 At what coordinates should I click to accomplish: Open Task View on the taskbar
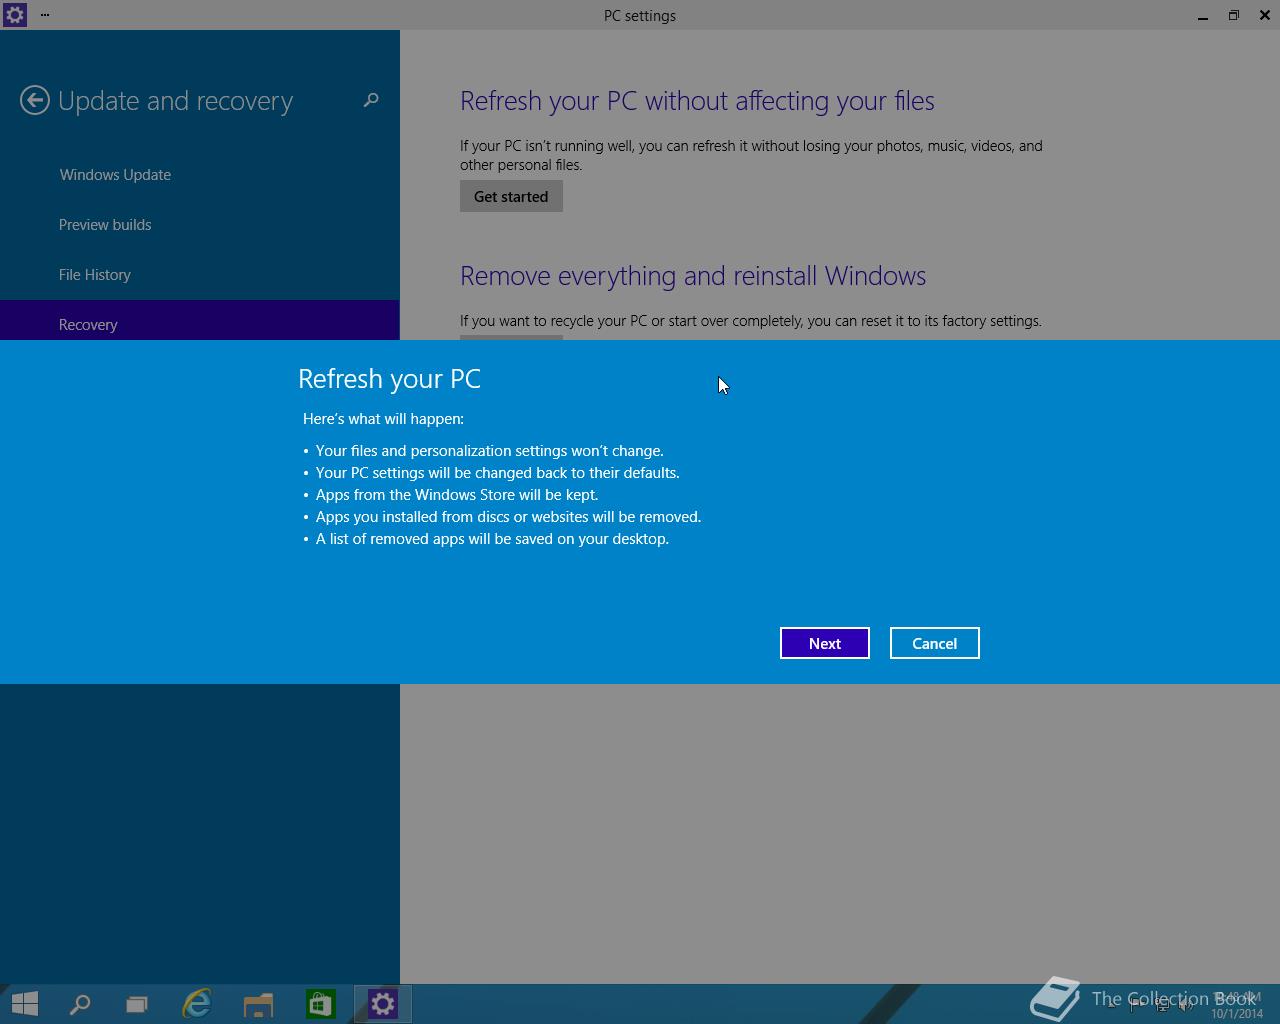click(x=137, y=1003)
